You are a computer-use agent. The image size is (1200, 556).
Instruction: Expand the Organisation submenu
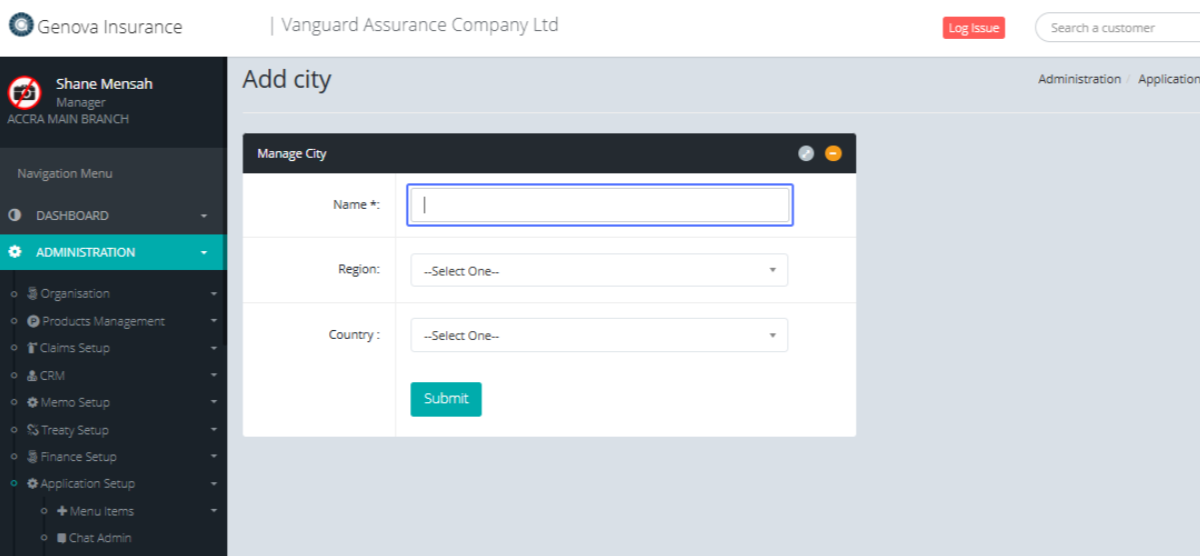213,294
